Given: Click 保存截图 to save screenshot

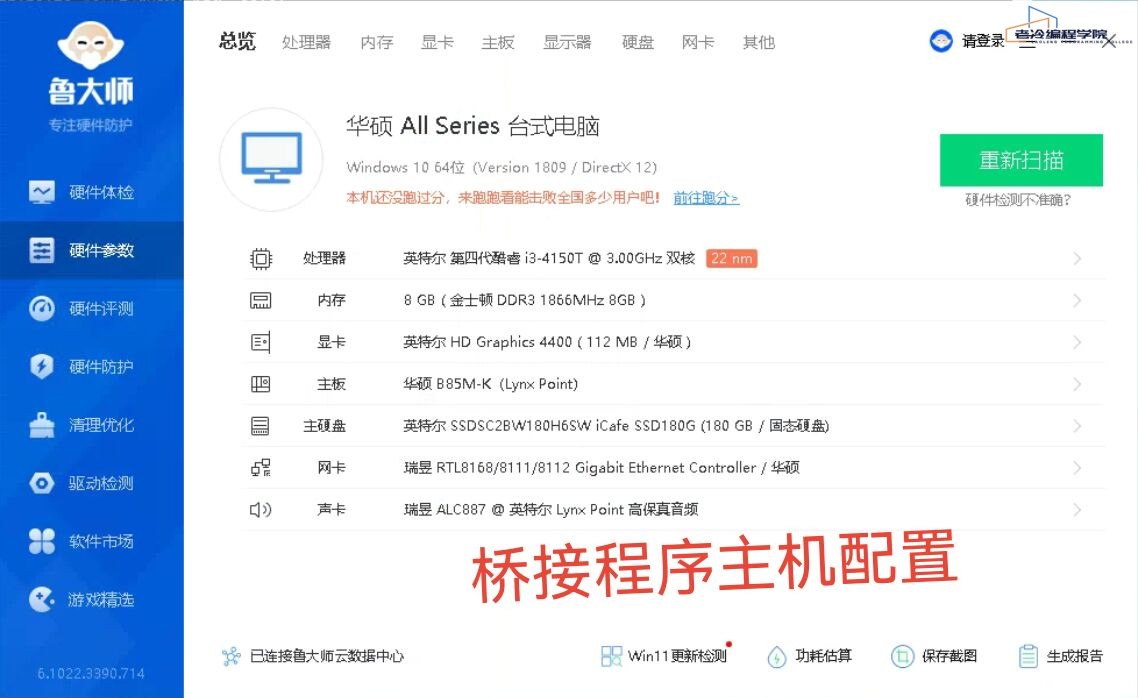Looking at the screenshot, I should 934,656.
